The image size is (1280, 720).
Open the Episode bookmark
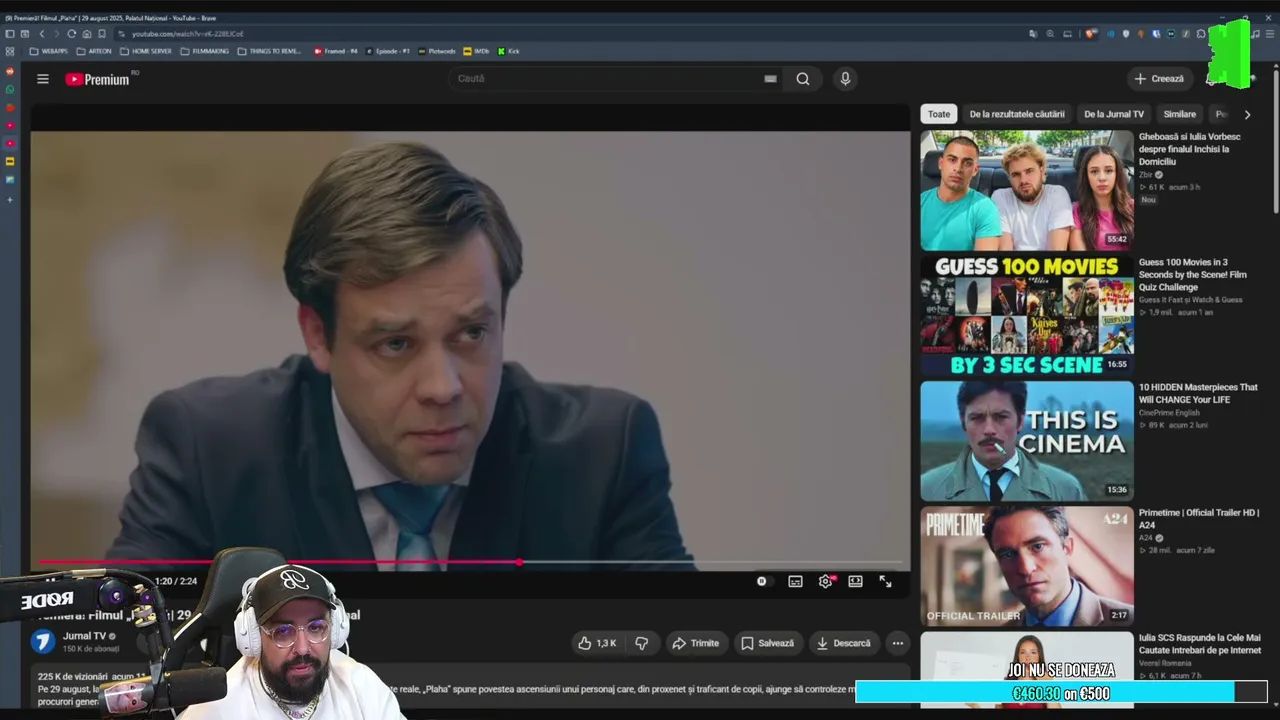click(x=388, y=51)
